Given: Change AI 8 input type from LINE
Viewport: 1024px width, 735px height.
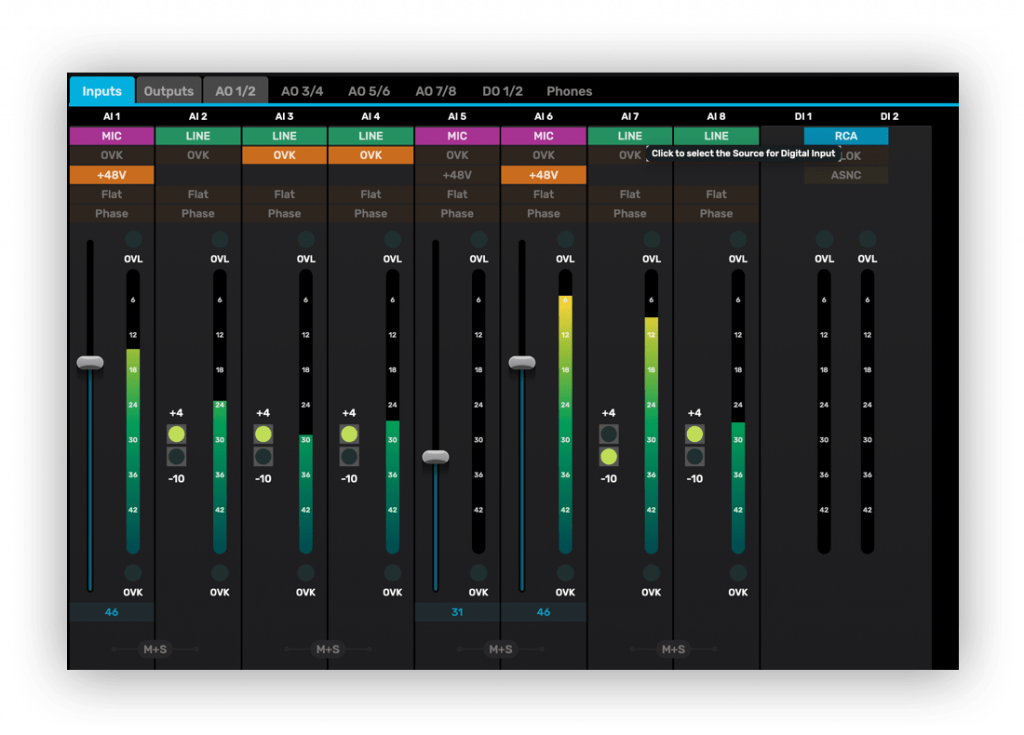Looking at the screenshot, I should pos(716,136).
